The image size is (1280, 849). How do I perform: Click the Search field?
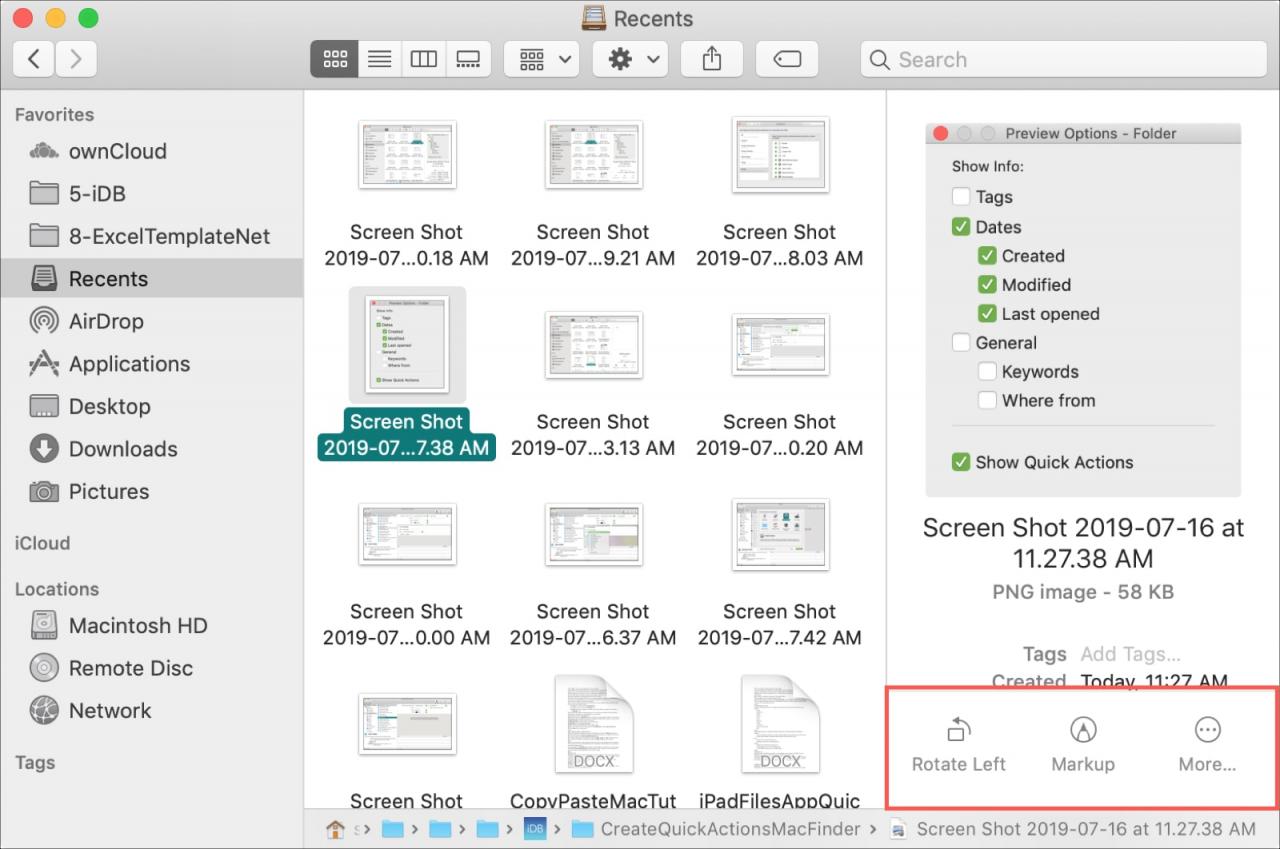tap(1063, 59)
